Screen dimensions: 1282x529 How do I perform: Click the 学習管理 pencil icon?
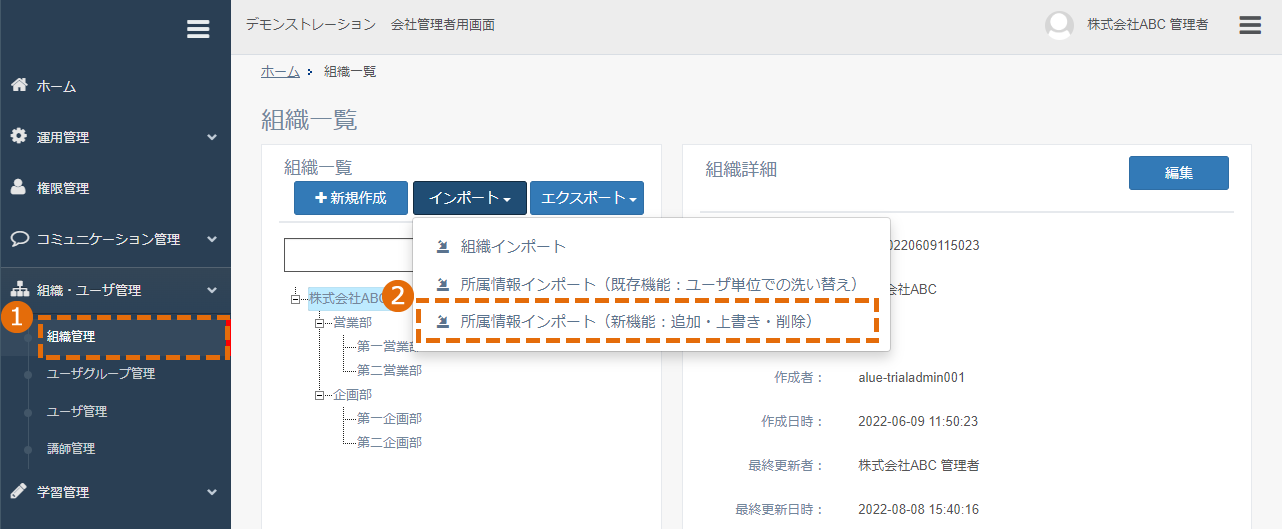click(19, 491)
